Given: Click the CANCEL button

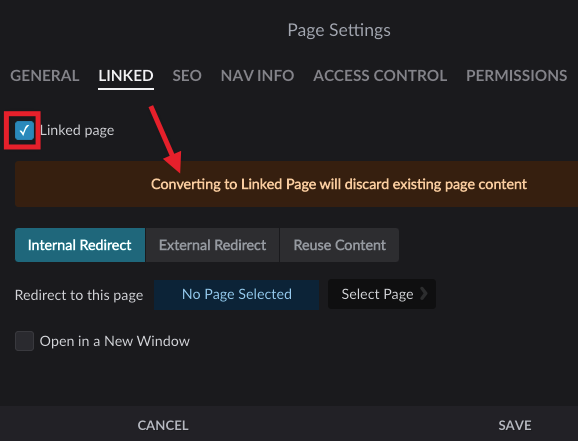Looking at the screenshot, I should 163,425.
